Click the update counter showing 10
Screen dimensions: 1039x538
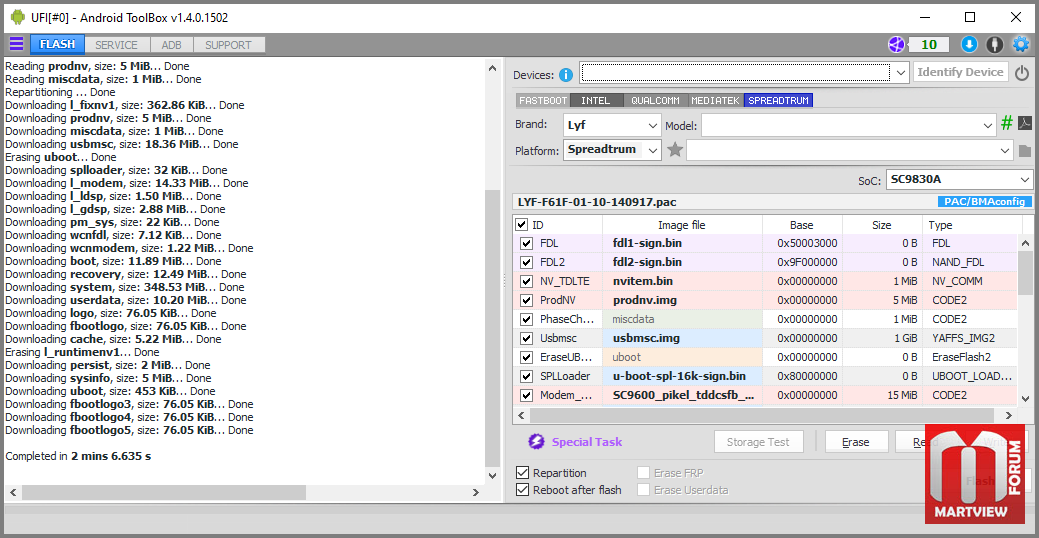click(x=929, y=44)
